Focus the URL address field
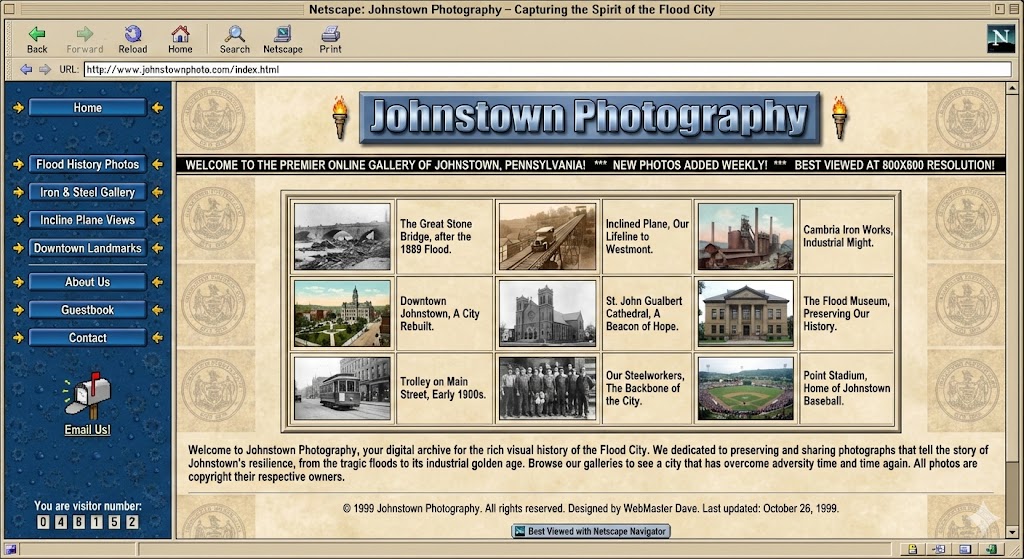 tap(547, 69)
